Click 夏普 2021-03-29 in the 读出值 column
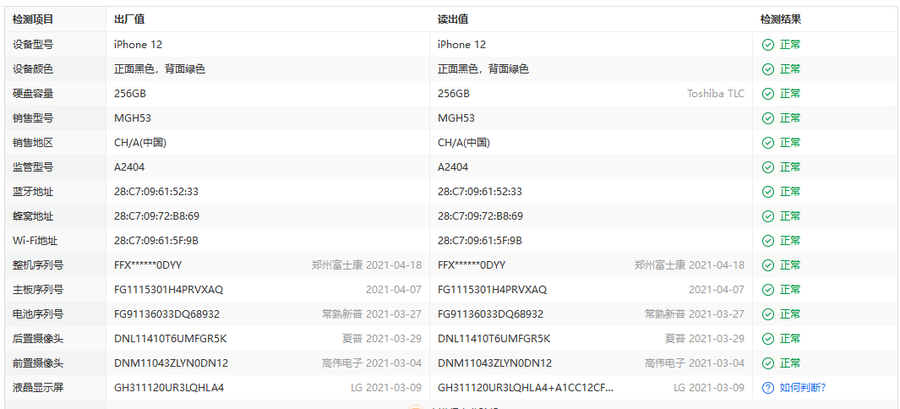Screen dimensions: 900x409 coord(705,338)
